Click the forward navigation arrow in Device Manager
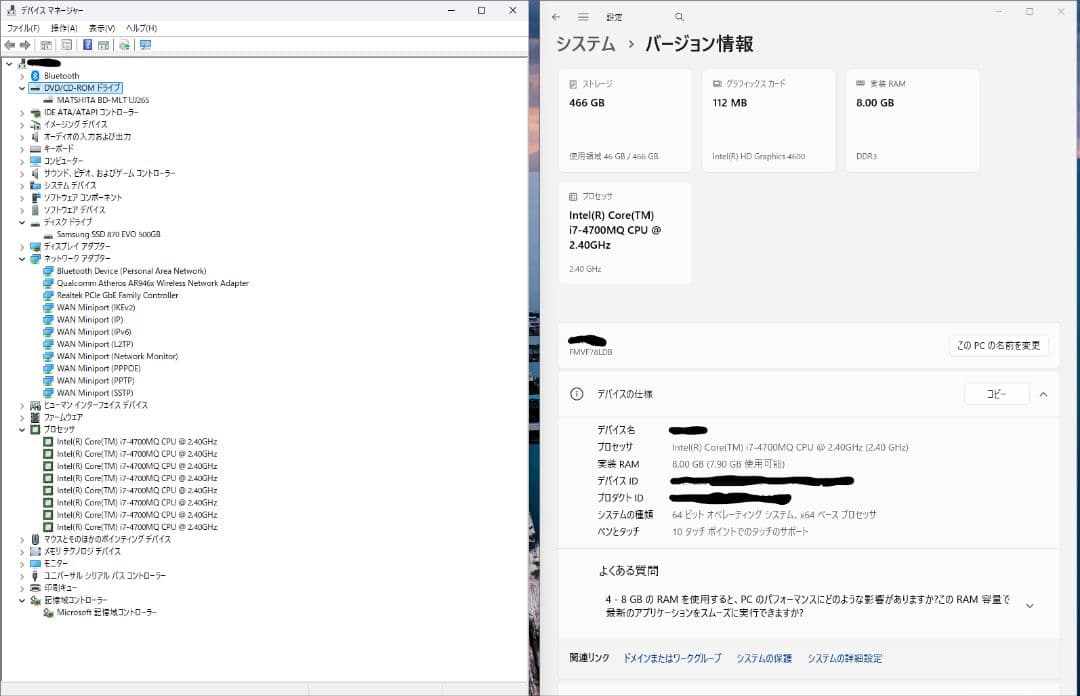The height and width of the screenshot is (696, 1080). pos(25,45)
